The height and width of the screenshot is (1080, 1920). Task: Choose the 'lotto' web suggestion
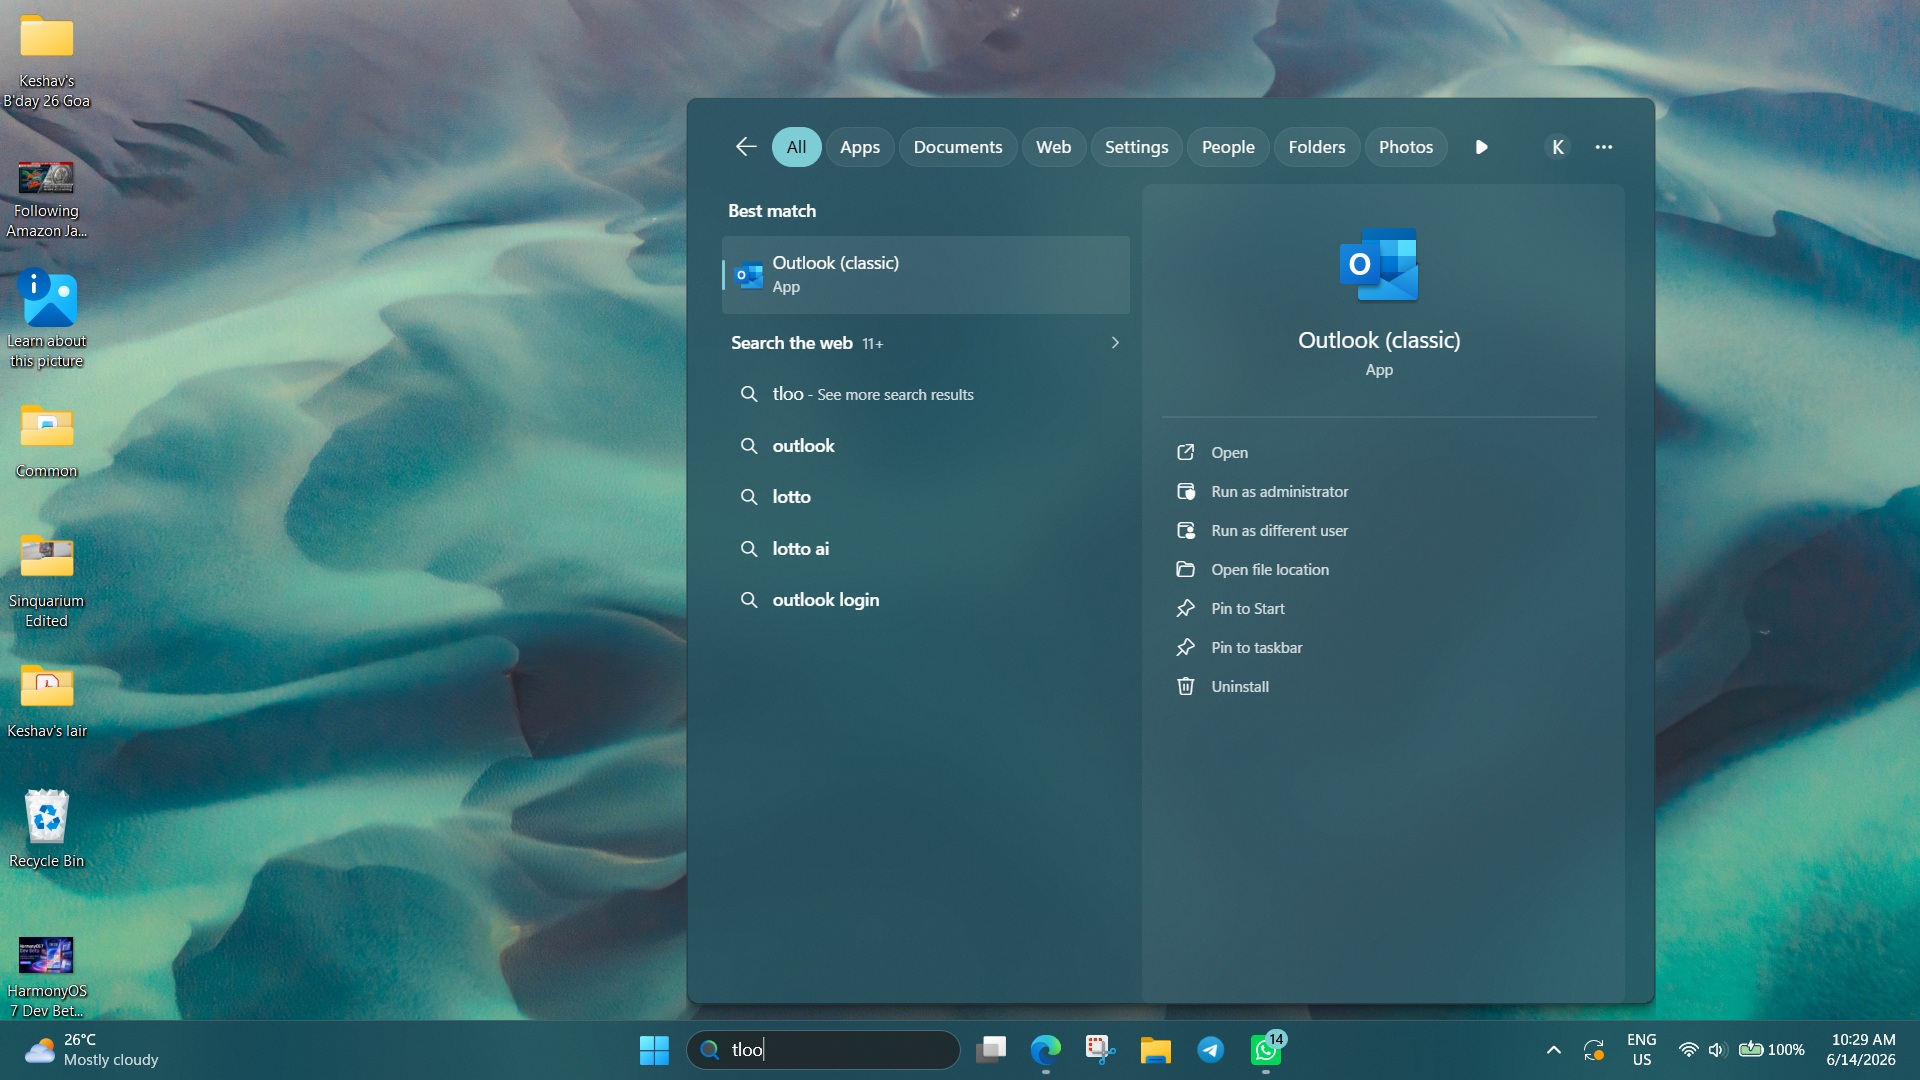tap(926, 497)
